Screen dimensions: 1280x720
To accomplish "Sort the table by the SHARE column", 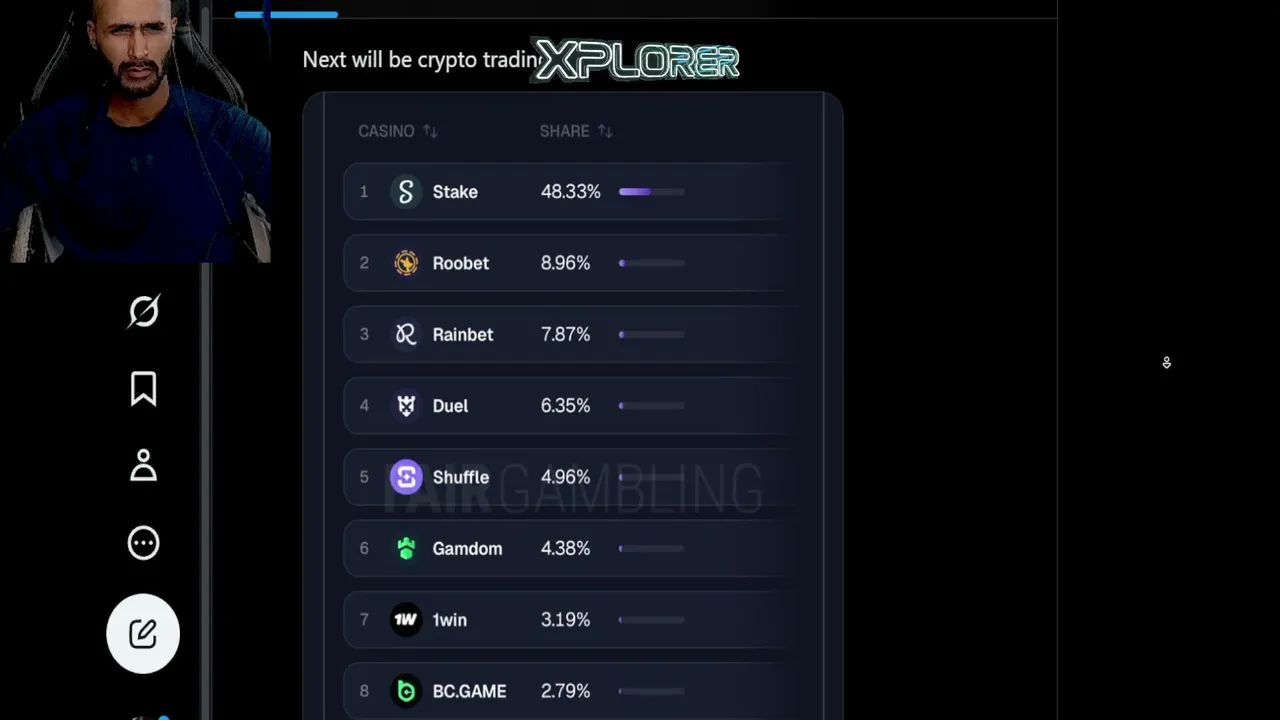I will (576, 131).
